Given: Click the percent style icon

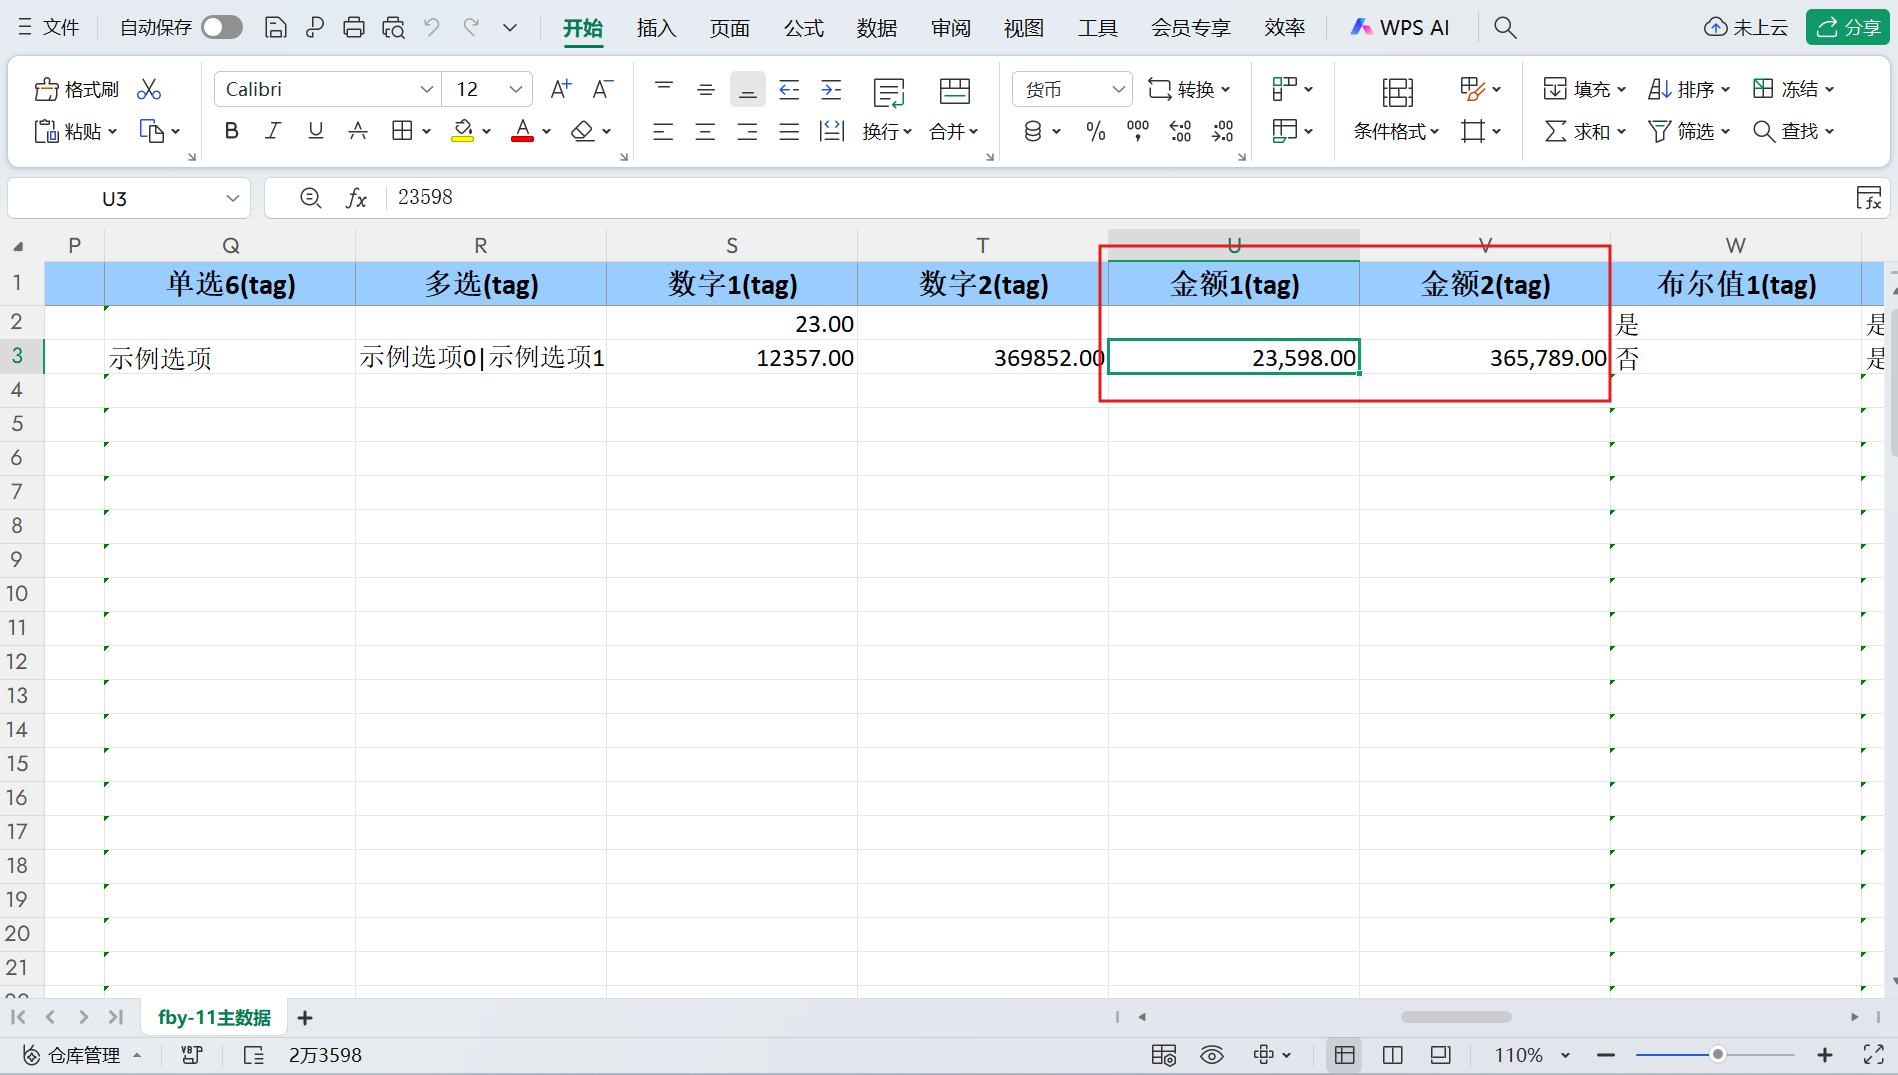Looking at the screenshot, I should point(1095,131).
